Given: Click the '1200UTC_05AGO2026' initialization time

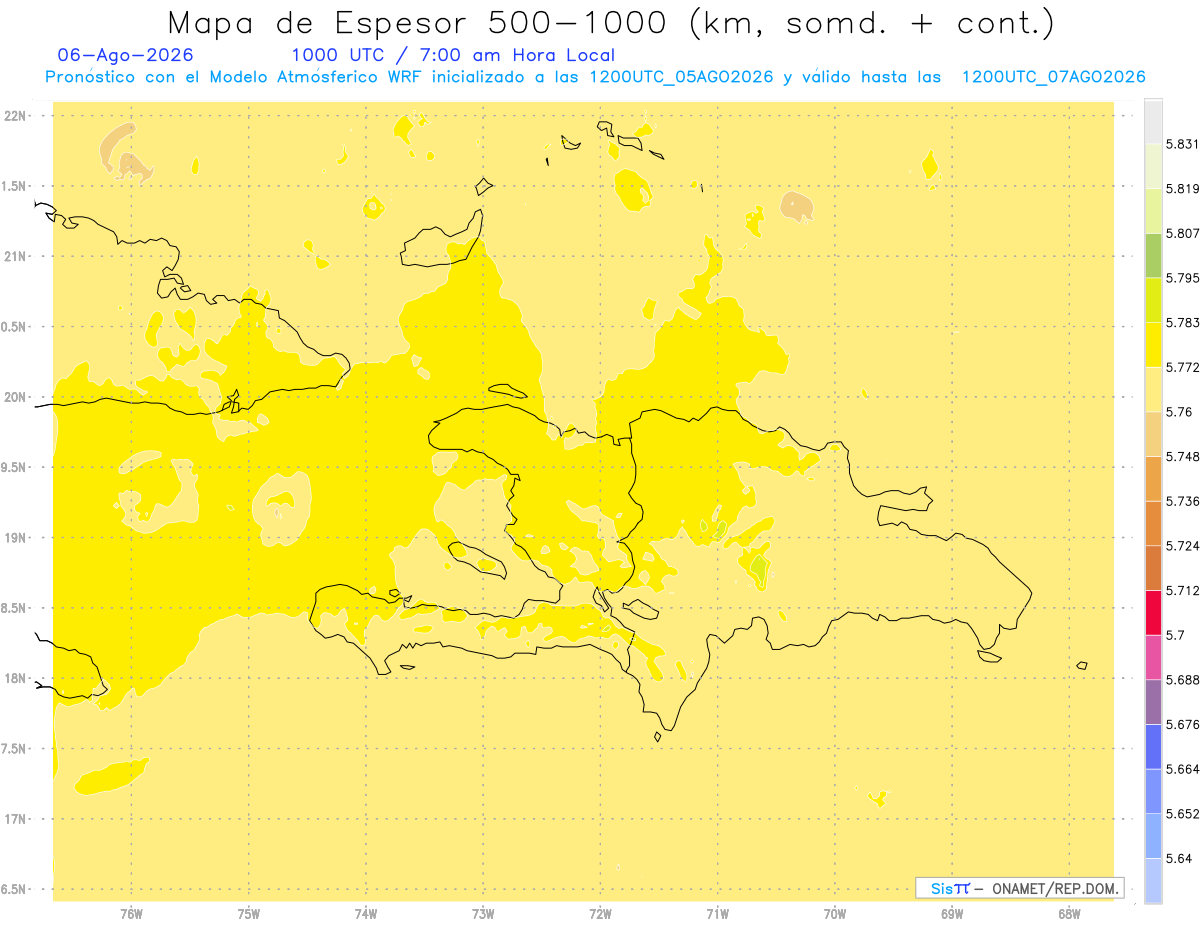Looking at the screenshot, I should [x=681, y=77].
